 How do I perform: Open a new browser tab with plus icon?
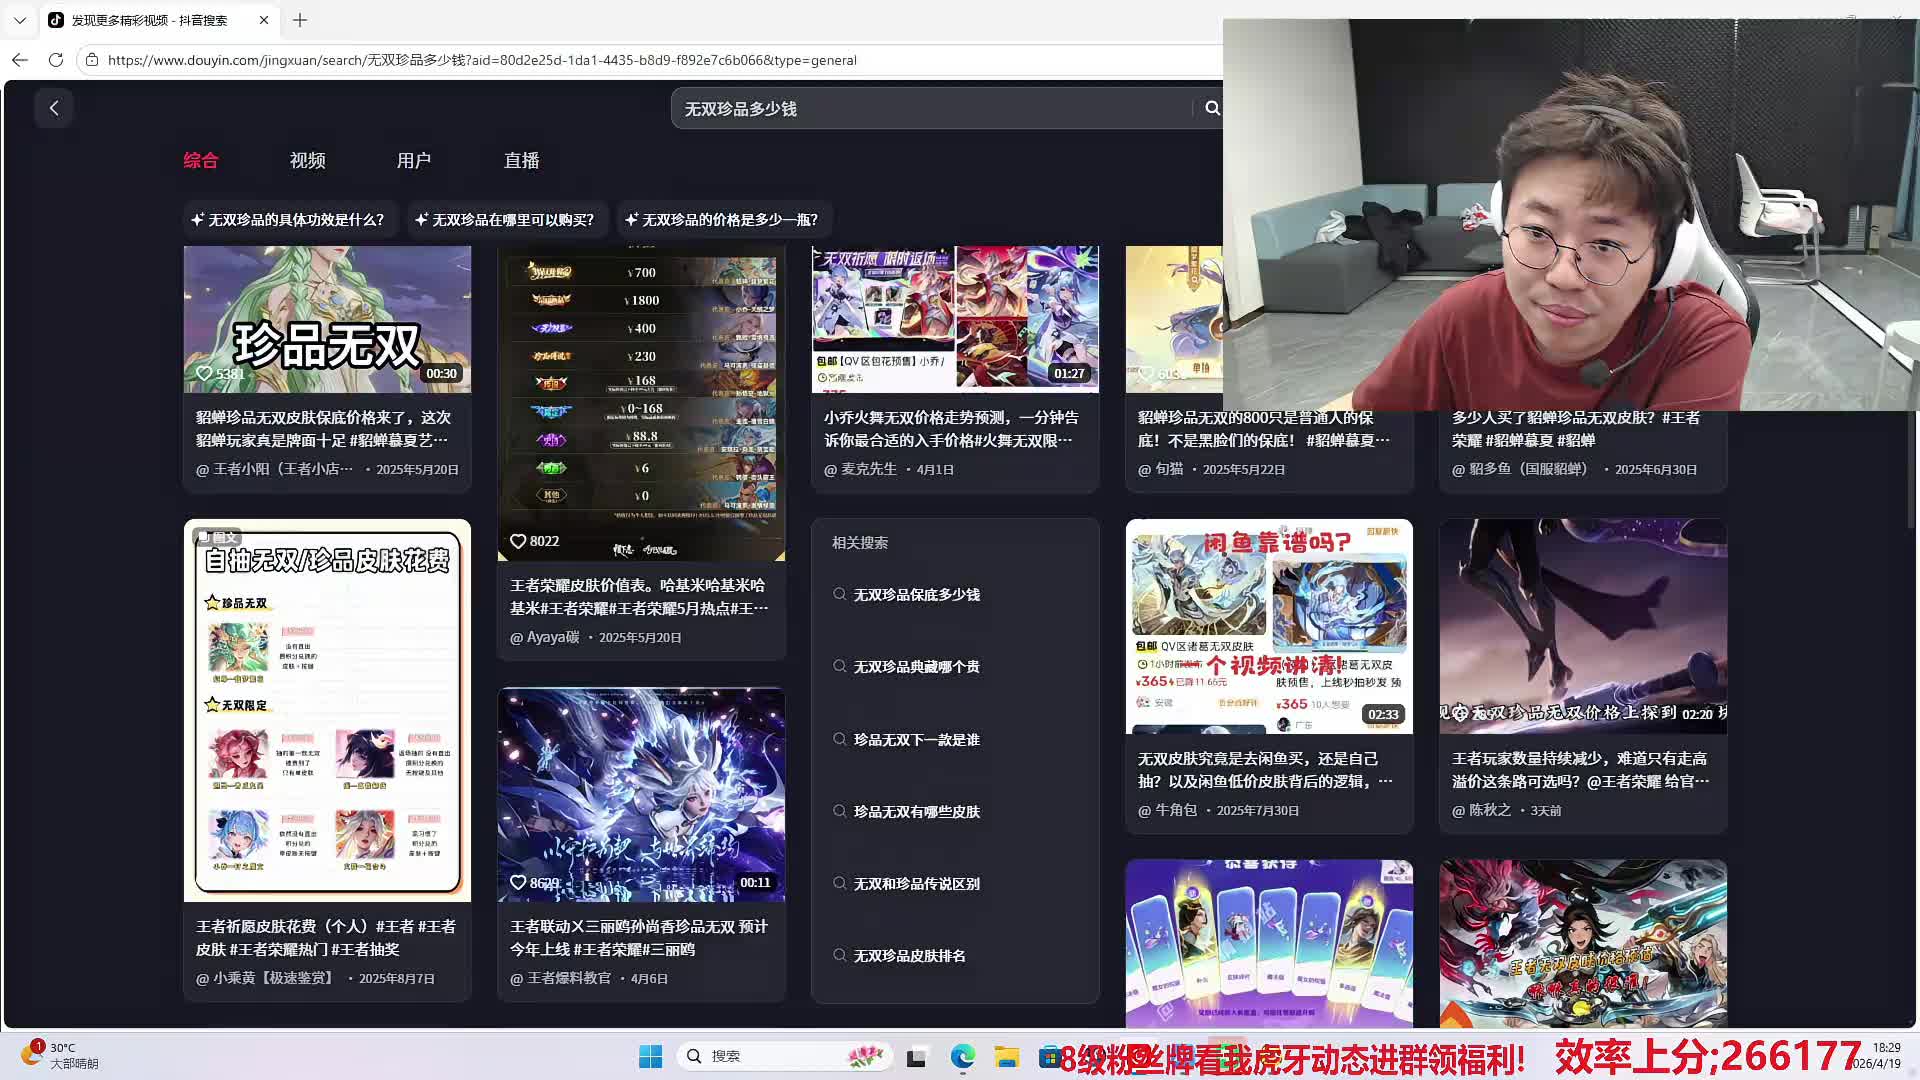pos(300,20)
